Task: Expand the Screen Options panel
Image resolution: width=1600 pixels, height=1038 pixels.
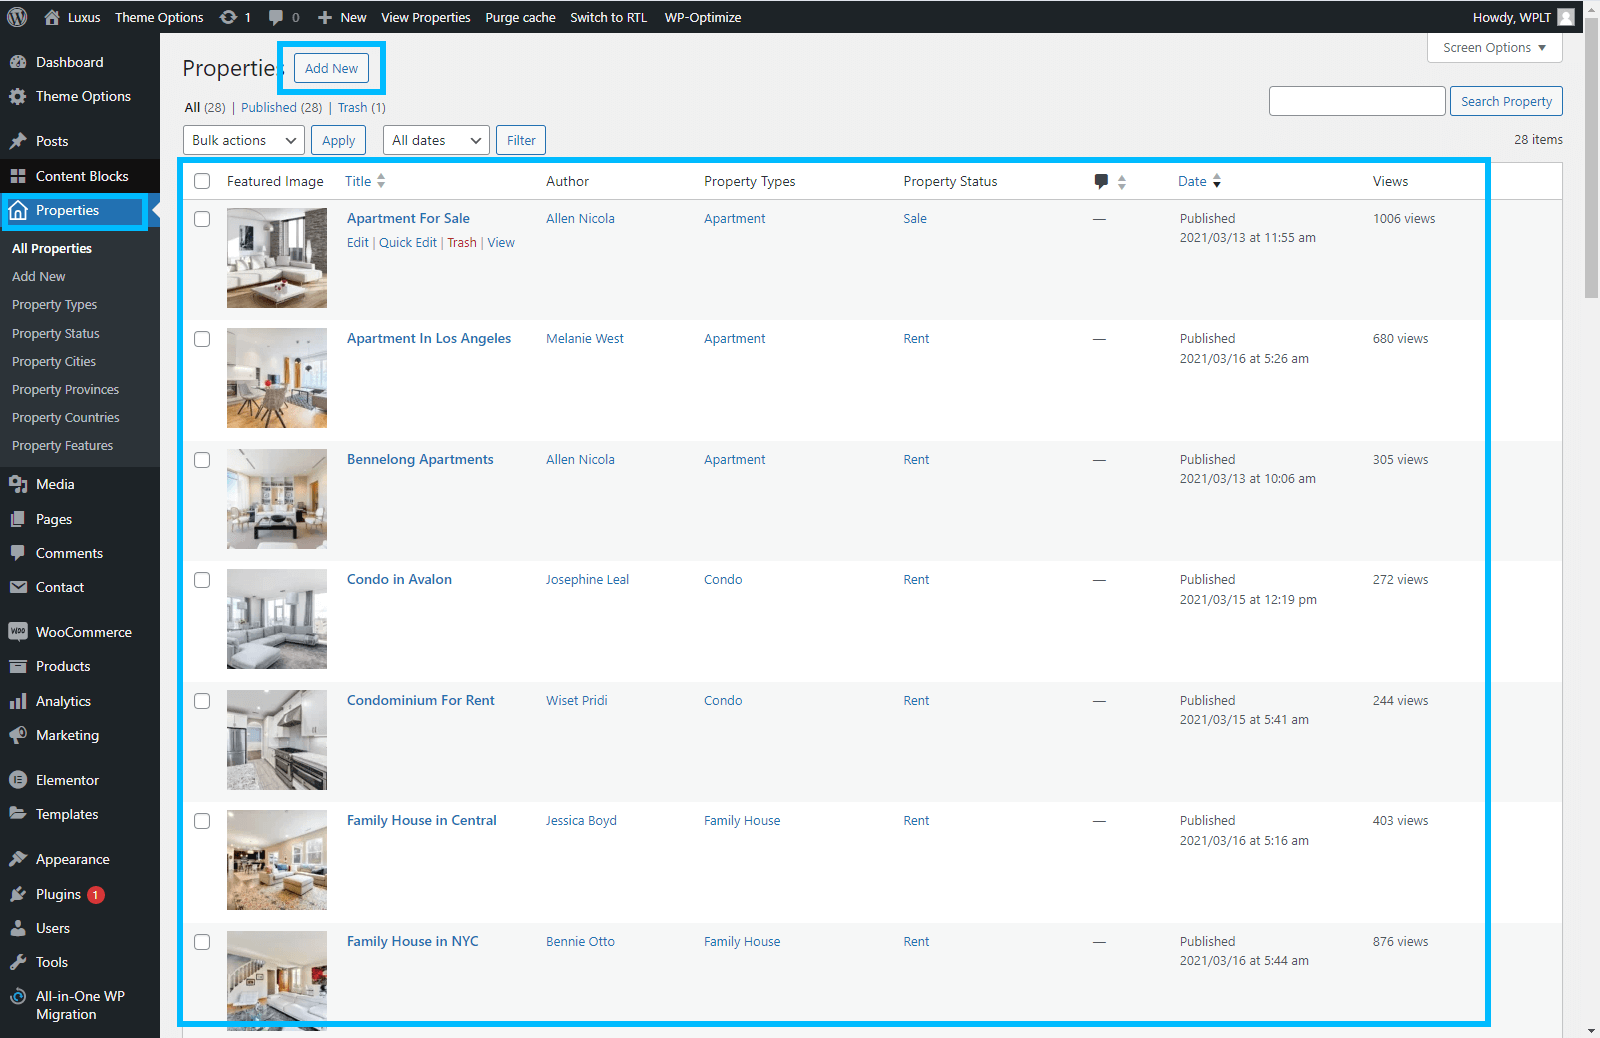Action: tap(1494, 48)
